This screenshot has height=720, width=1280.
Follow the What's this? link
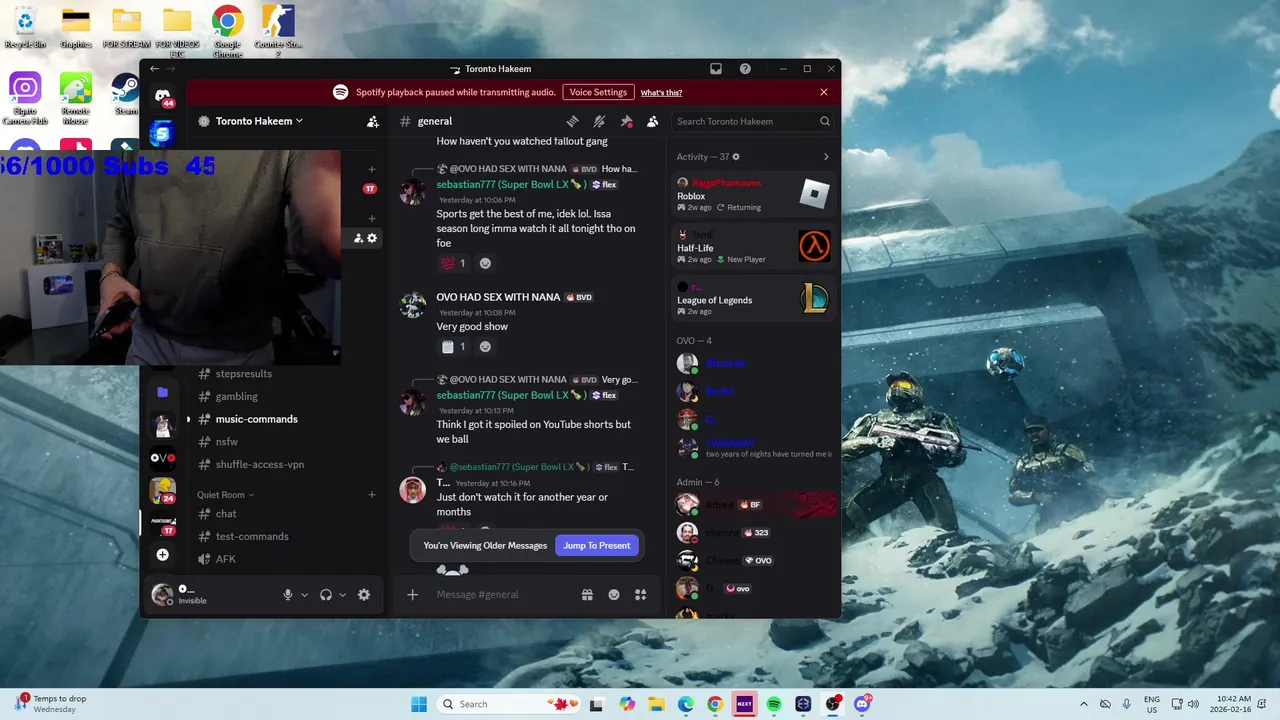point(661,92)
